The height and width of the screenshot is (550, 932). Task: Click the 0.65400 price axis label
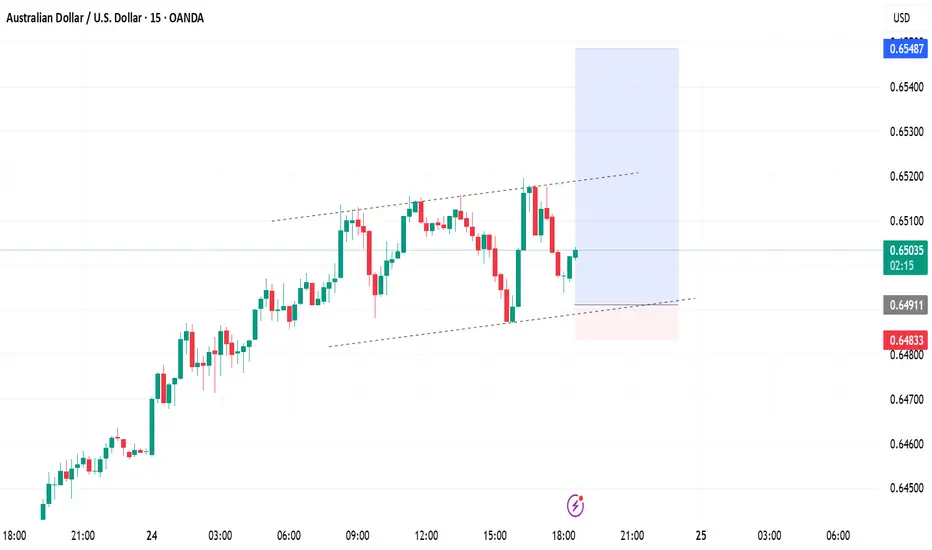(906, 87)
